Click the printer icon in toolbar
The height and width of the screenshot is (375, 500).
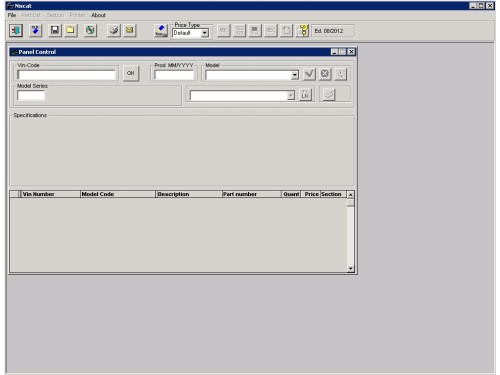[114, 31]
